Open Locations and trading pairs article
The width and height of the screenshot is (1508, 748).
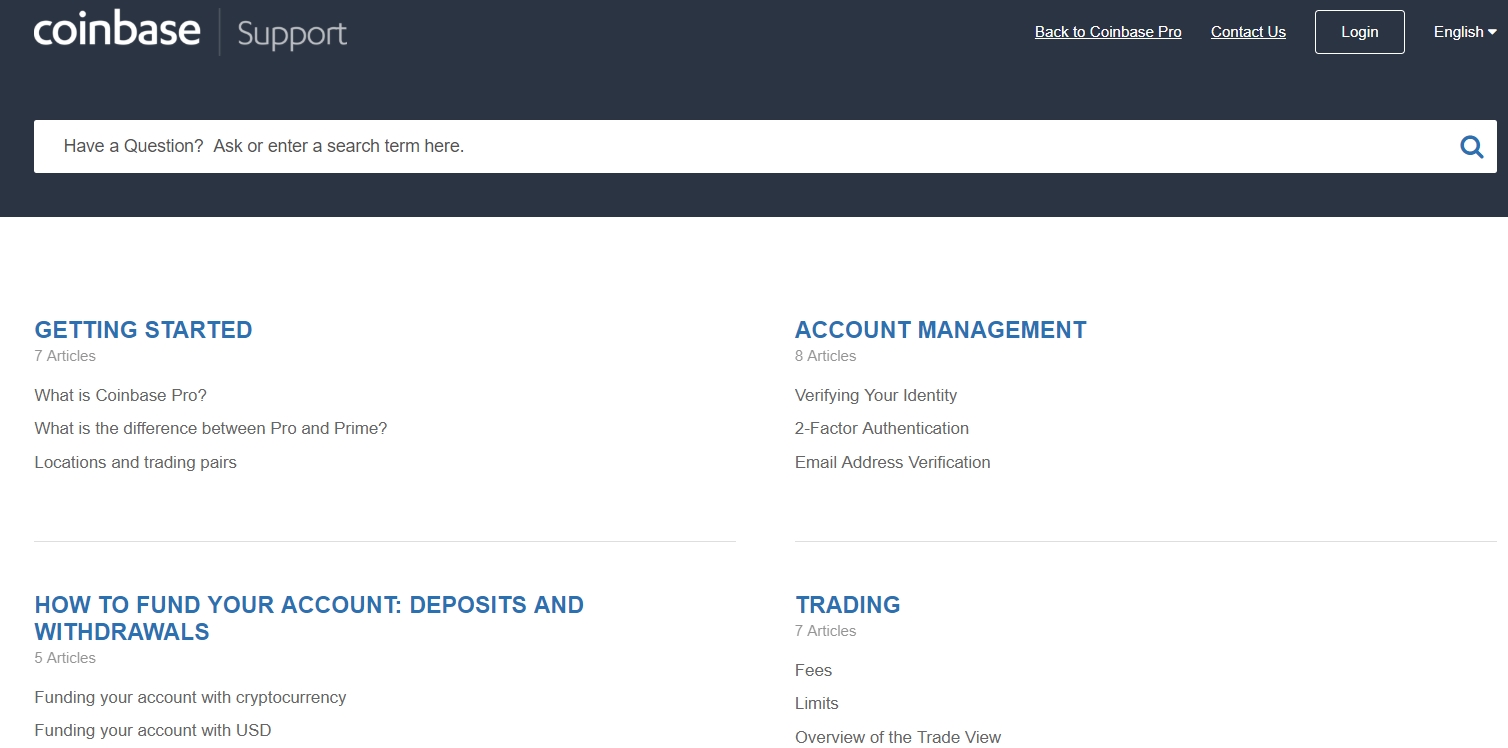[x=135, y=462]
